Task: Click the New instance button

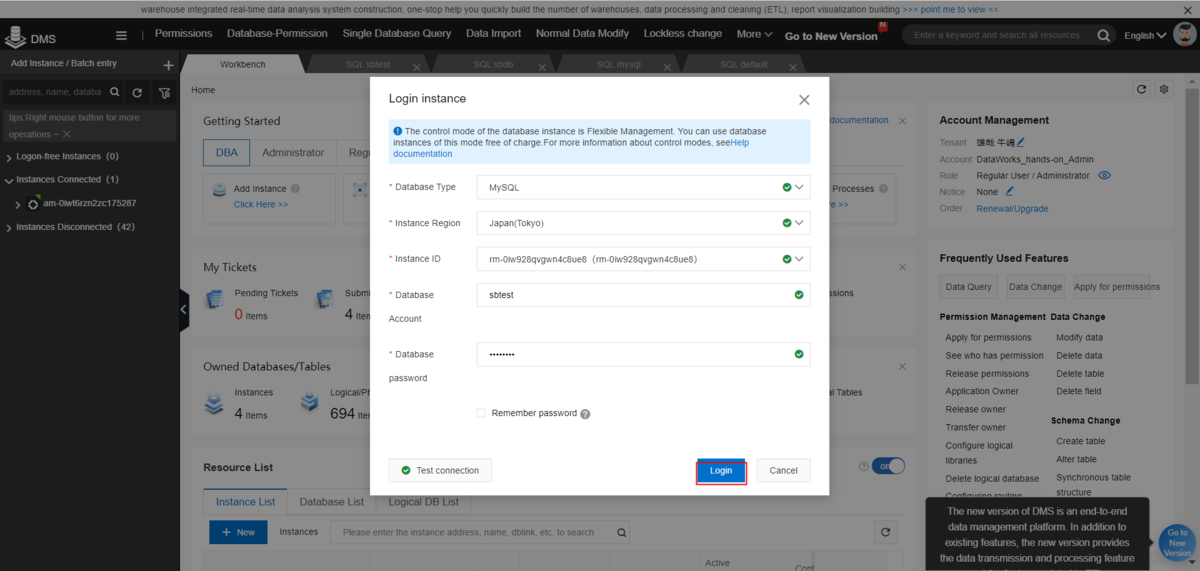Action: click(238, 532)
